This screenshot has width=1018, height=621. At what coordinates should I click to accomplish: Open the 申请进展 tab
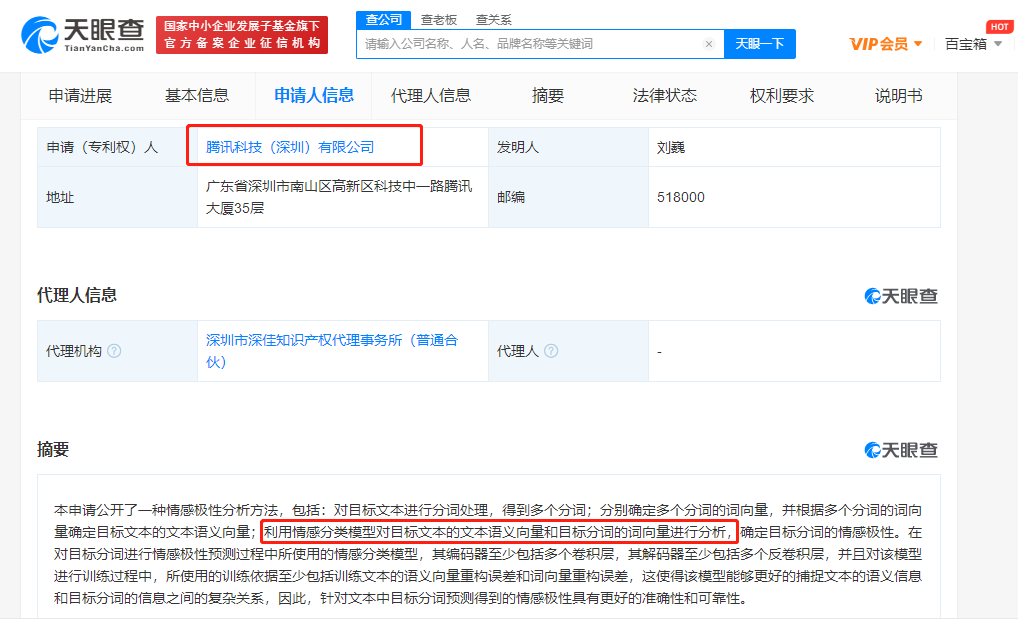(81, 96)
